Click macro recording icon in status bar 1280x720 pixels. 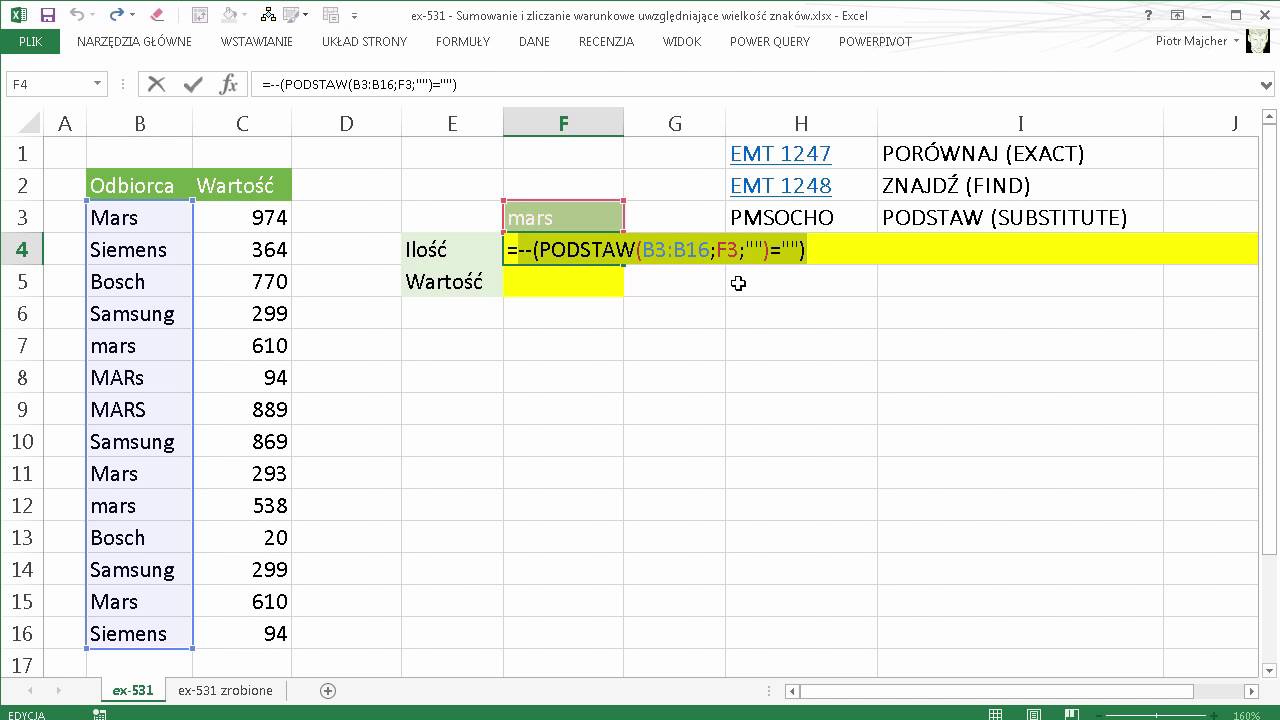click(x=100, y=714)
